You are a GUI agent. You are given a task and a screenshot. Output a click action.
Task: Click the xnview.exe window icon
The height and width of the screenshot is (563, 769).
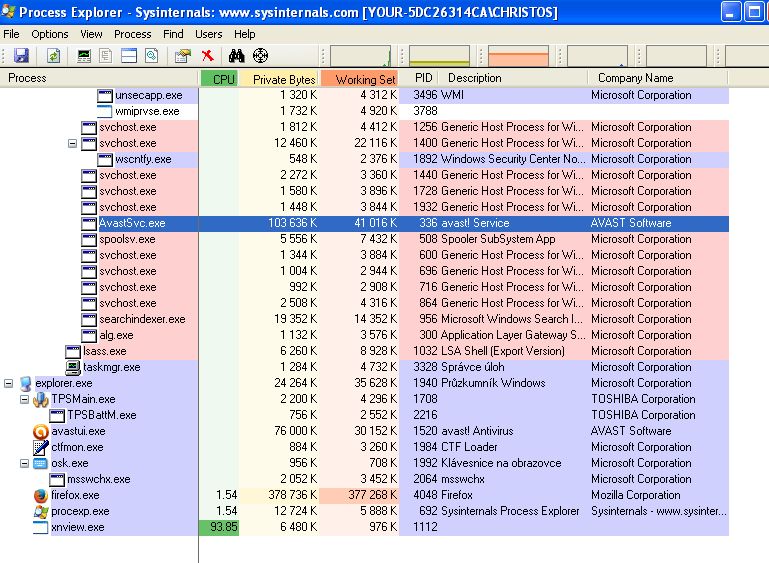coord(40,528)
